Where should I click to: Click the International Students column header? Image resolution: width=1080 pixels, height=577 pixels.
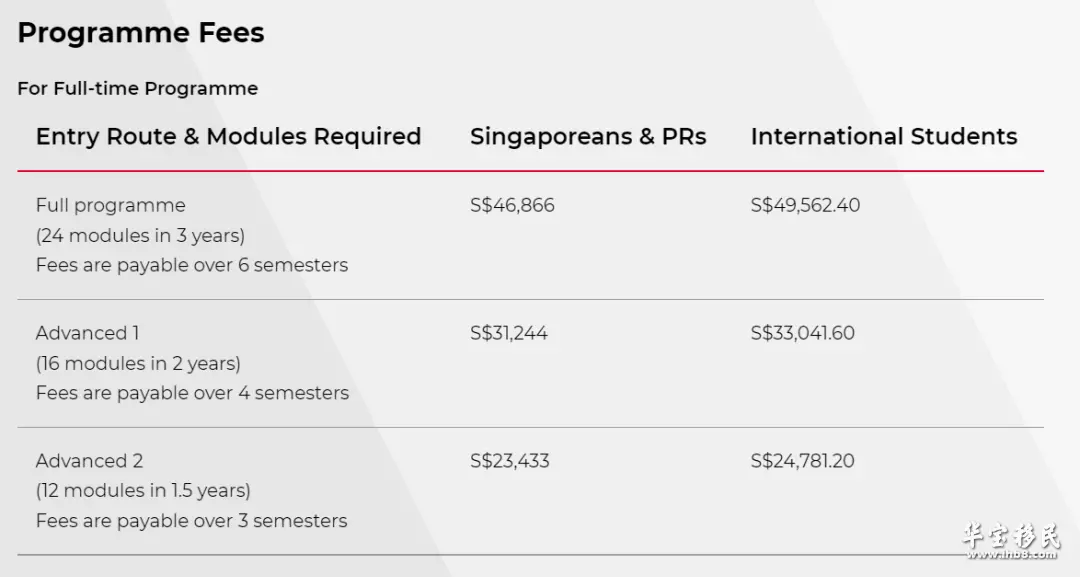(x=884, y=136)
